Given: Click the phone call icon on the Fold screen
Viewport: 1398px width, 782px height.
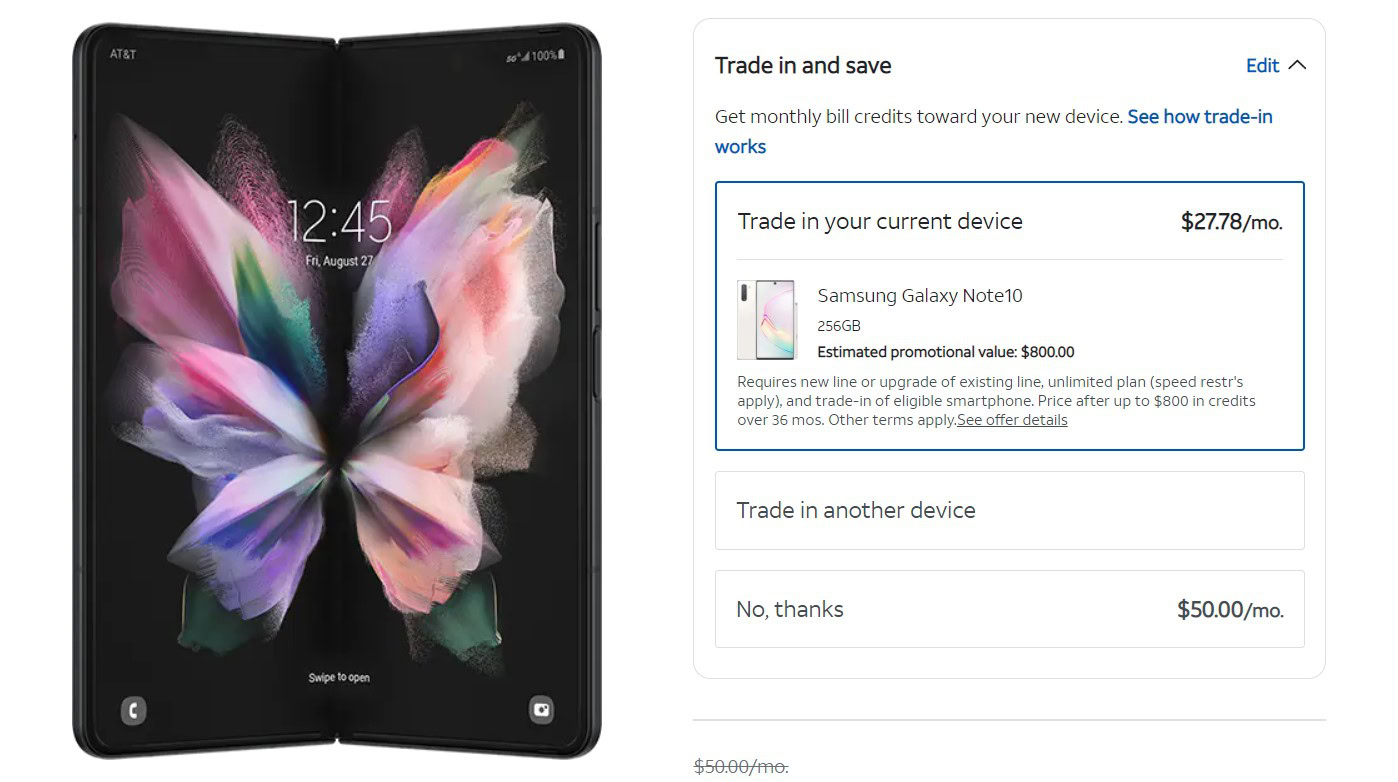Looking at the screenshot, I should click(x=133, y=711).
